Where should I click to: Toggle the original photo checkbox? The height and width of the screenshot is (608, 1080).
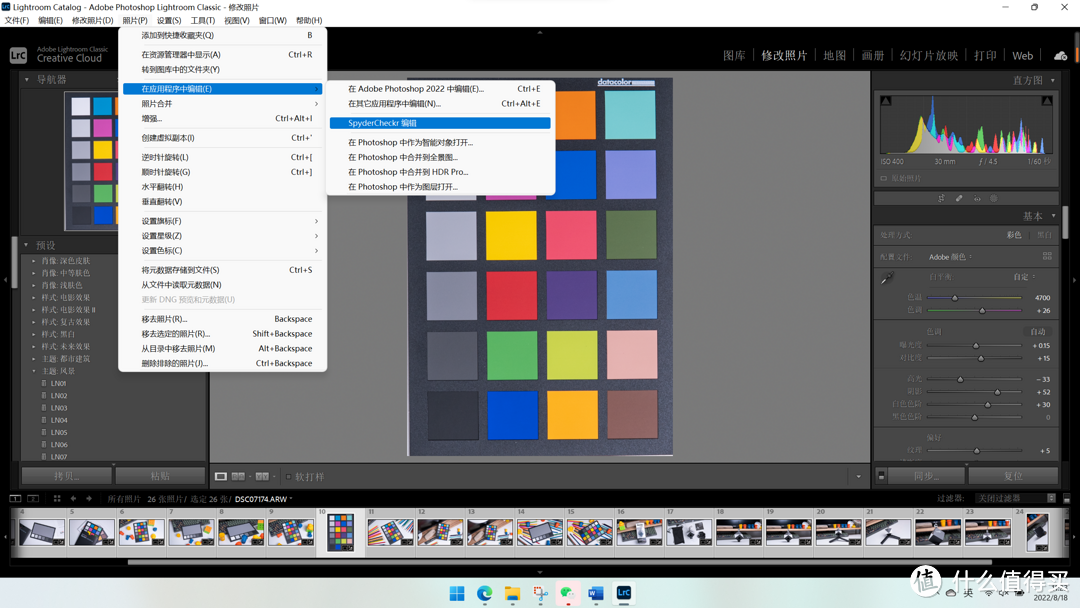pyautogui.click(x=884, y=178)
